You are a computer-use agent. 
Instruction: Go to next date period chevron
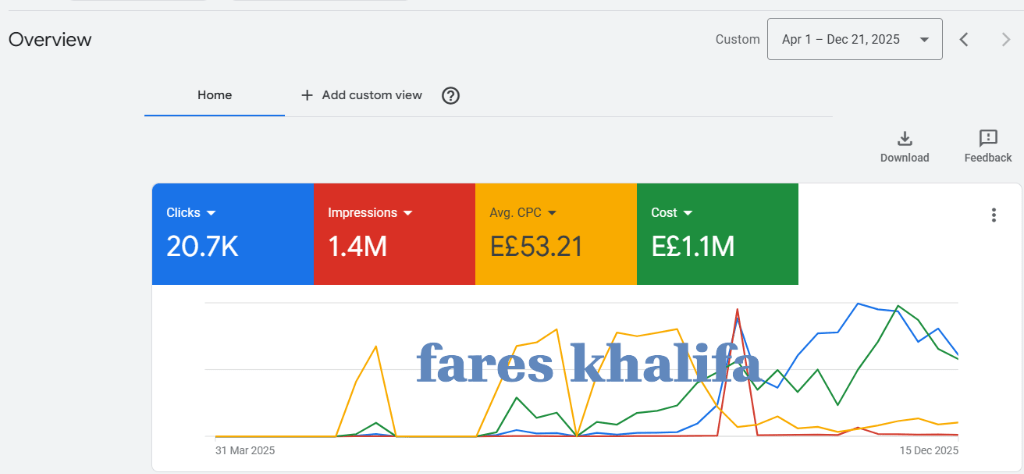click(x=1006, y=40)
